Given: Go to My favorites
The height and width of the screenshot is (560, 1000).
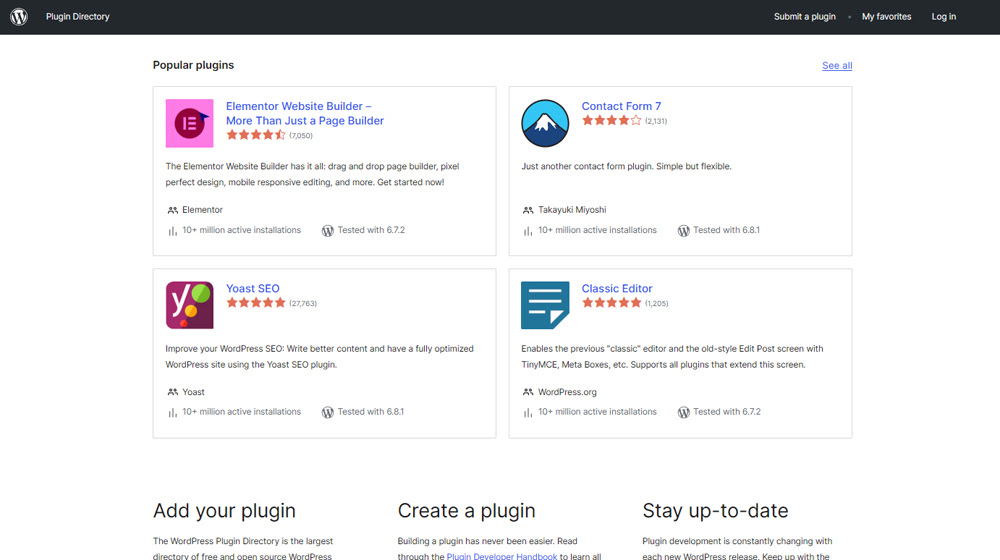Looking at the screenshot, I should [x=886, y=17].
